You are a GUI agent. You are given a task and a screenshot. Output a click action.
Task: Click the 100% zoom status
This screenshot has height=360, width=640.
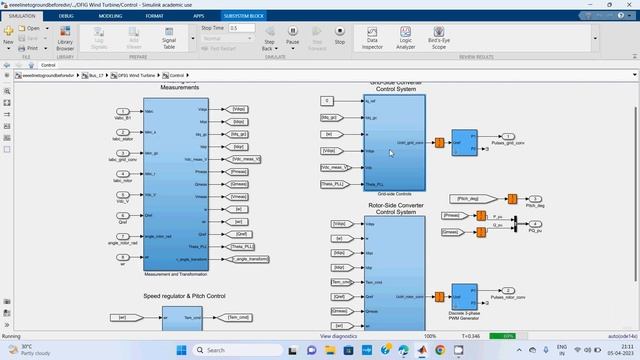tap(430, 336)
